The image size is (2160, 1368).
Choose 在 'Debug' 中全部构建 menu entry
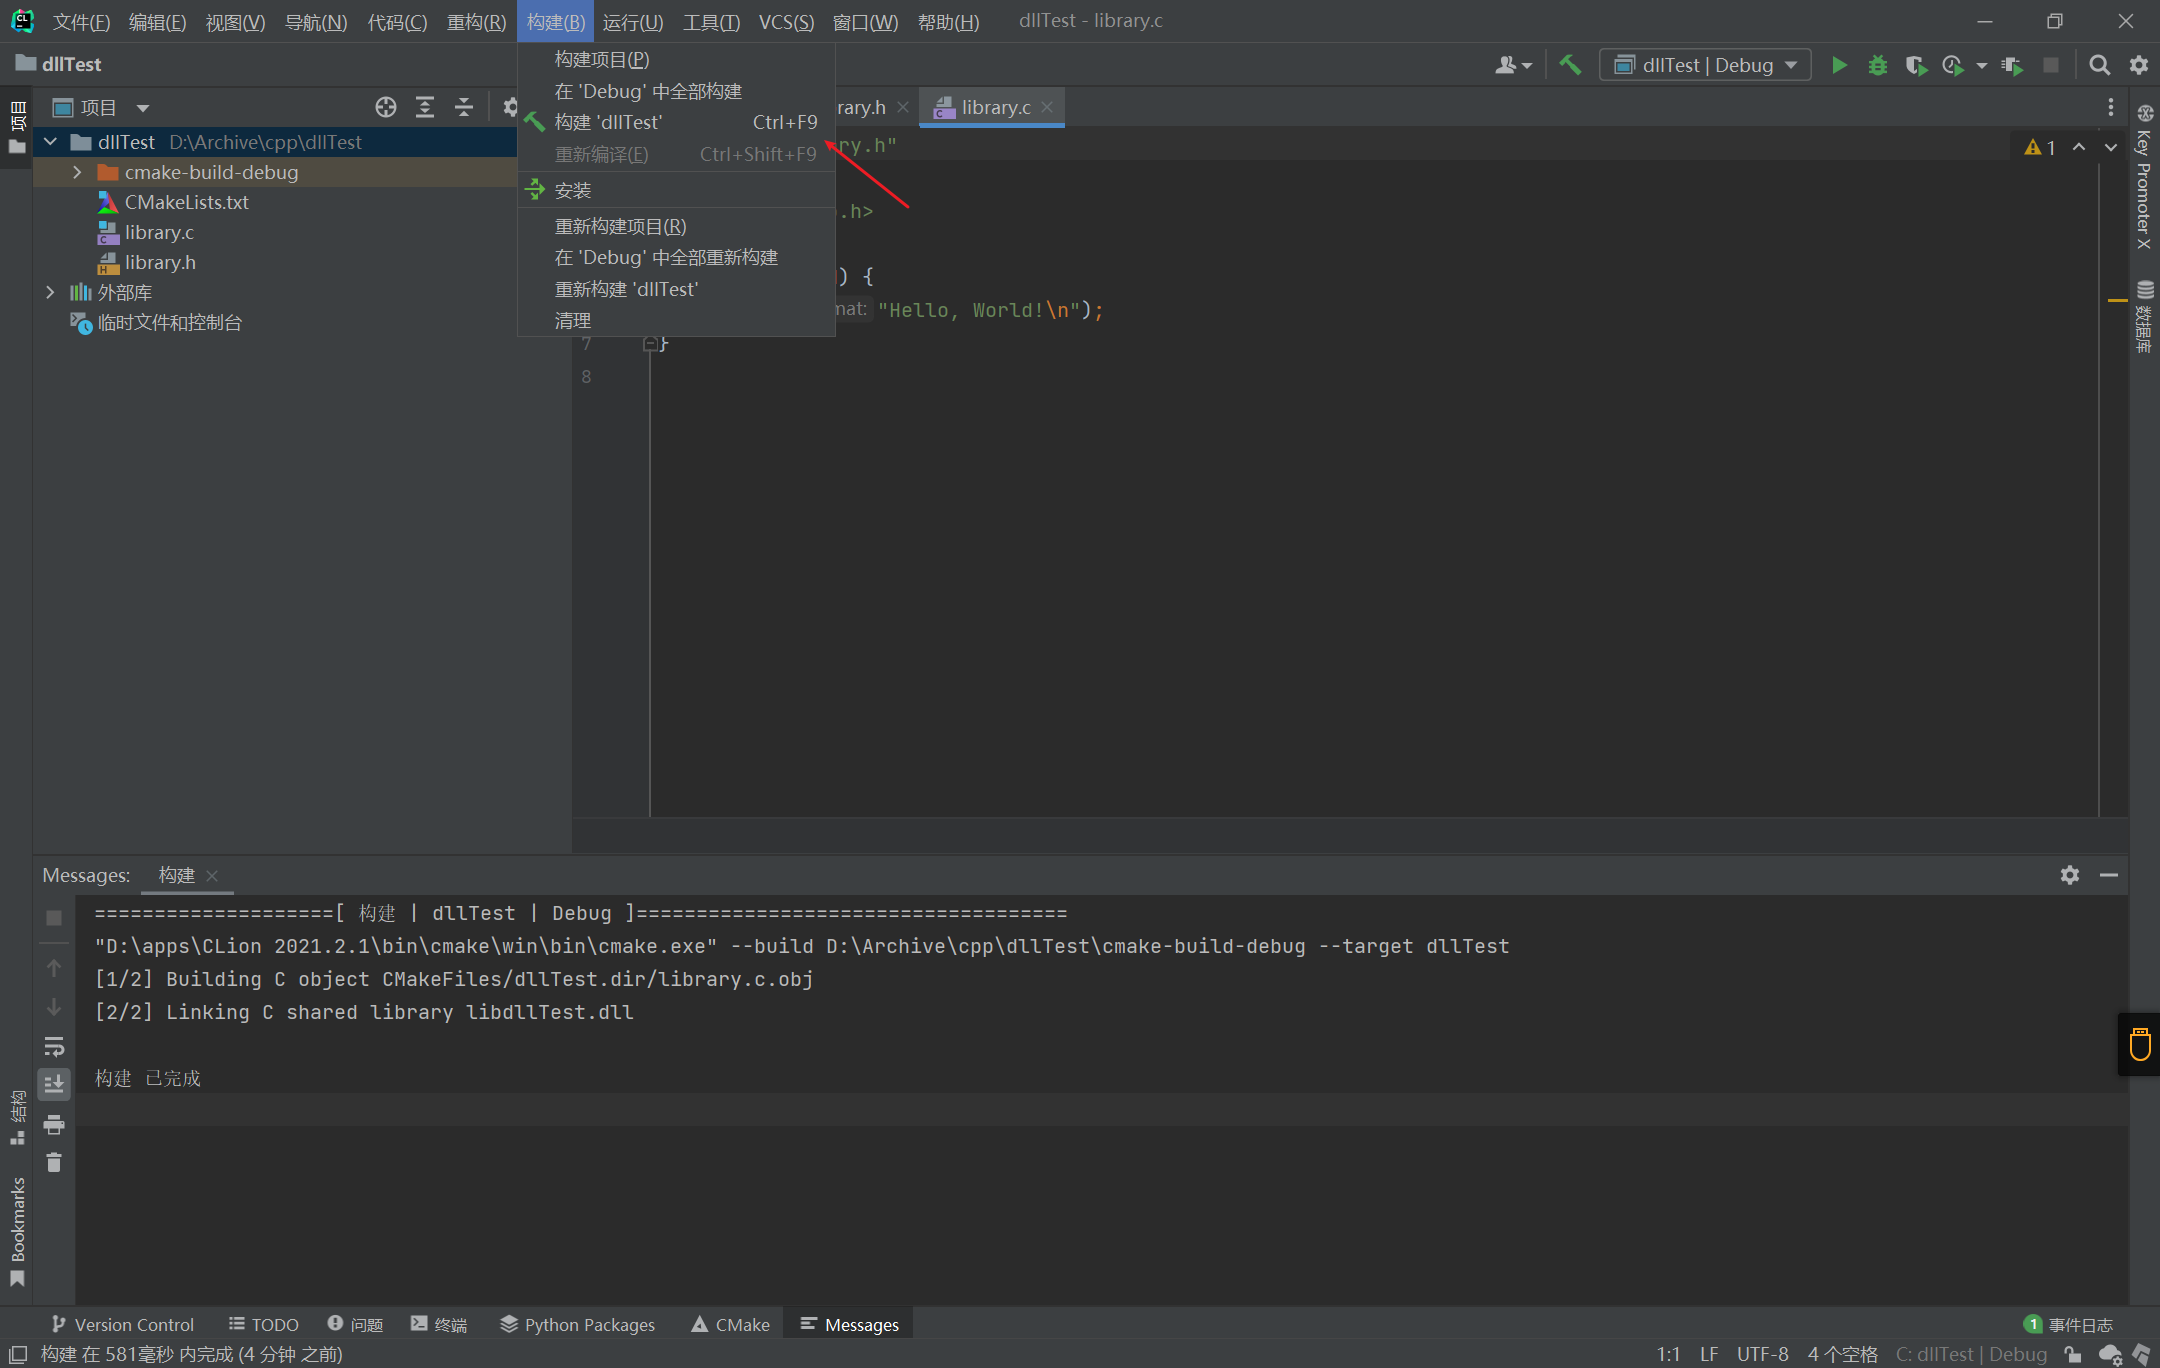tap(676, 91)
